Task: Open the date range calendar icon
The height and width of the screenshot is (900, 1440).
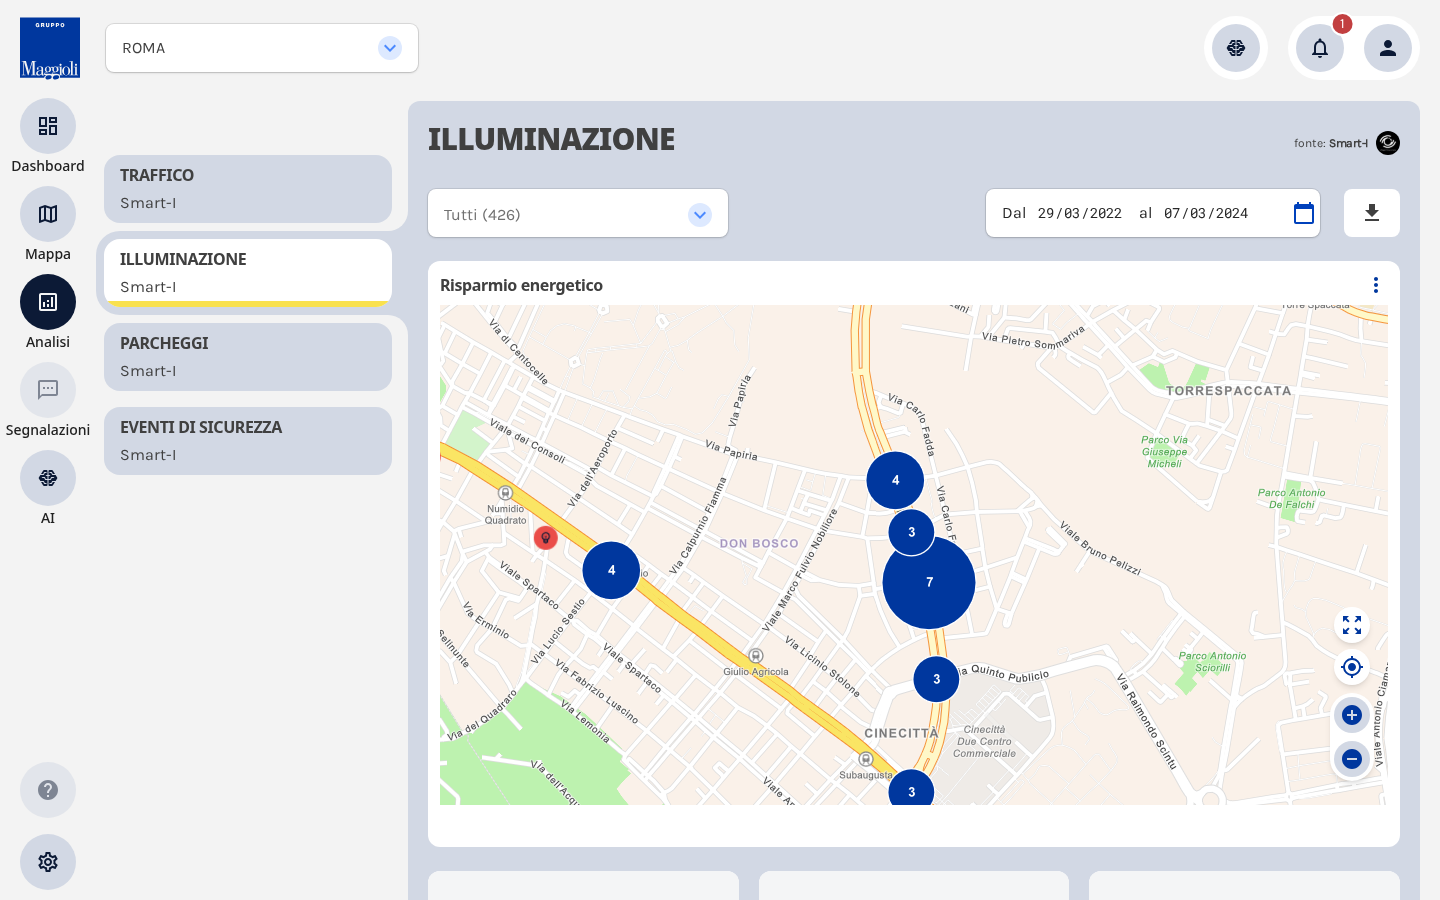Action: 1304,213
